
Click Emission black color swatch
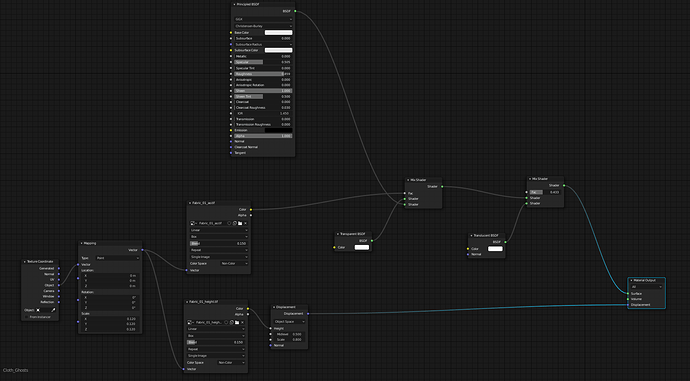(278, 130)
